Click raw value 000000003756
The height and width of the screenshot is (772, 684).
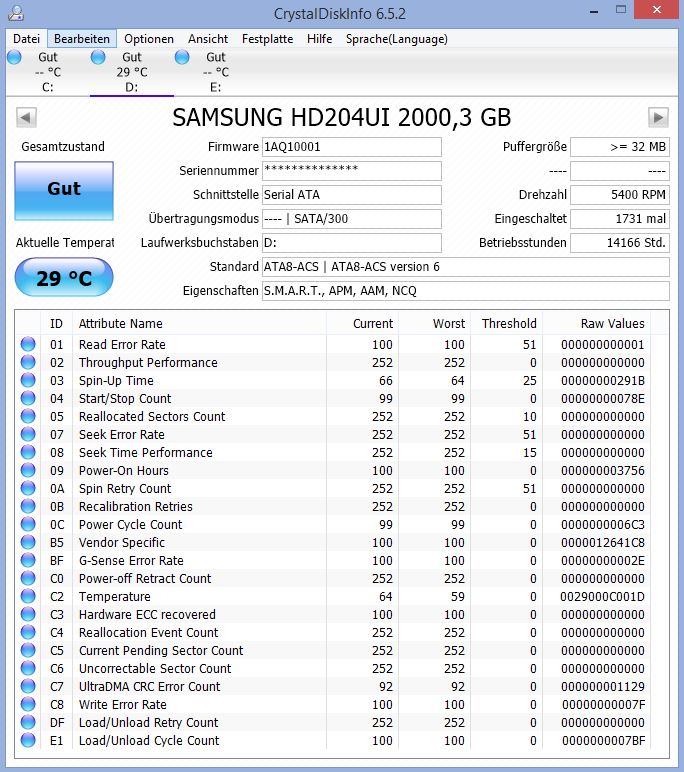603,470
